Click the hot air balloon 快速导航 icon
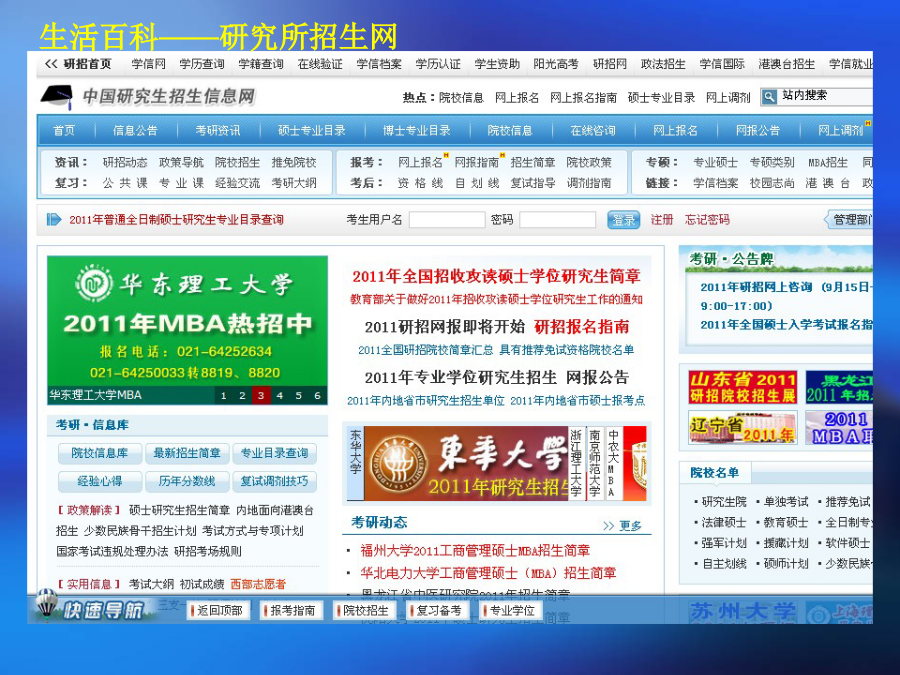Viewport: 900px width, 675px height. [46, 605]
